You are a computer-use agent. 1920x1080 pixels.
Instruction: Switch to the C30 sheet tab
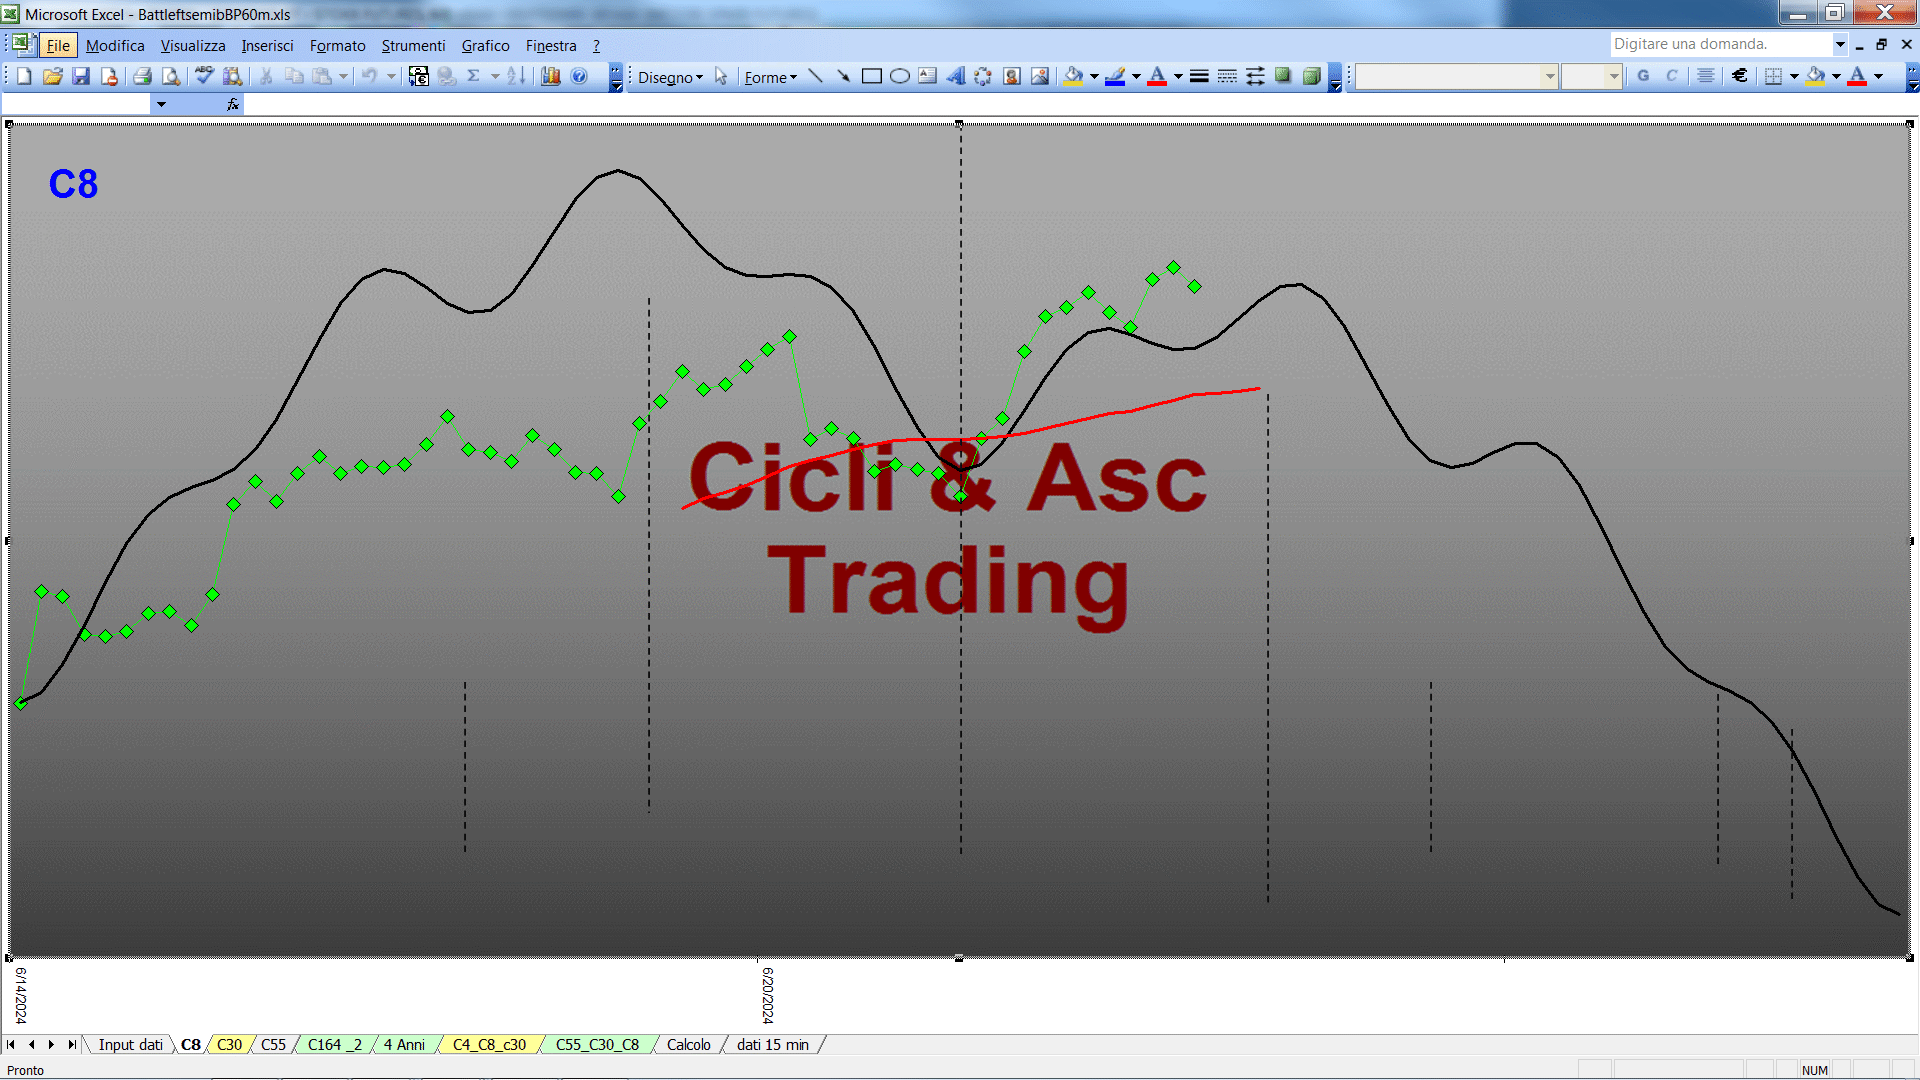pyautogui.click(x=229, y=1044)
